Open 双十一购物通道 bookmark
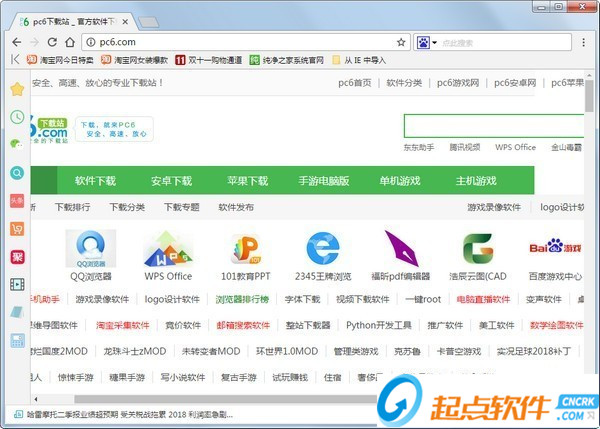Screen dimensions: 600x429 (209, 60)
